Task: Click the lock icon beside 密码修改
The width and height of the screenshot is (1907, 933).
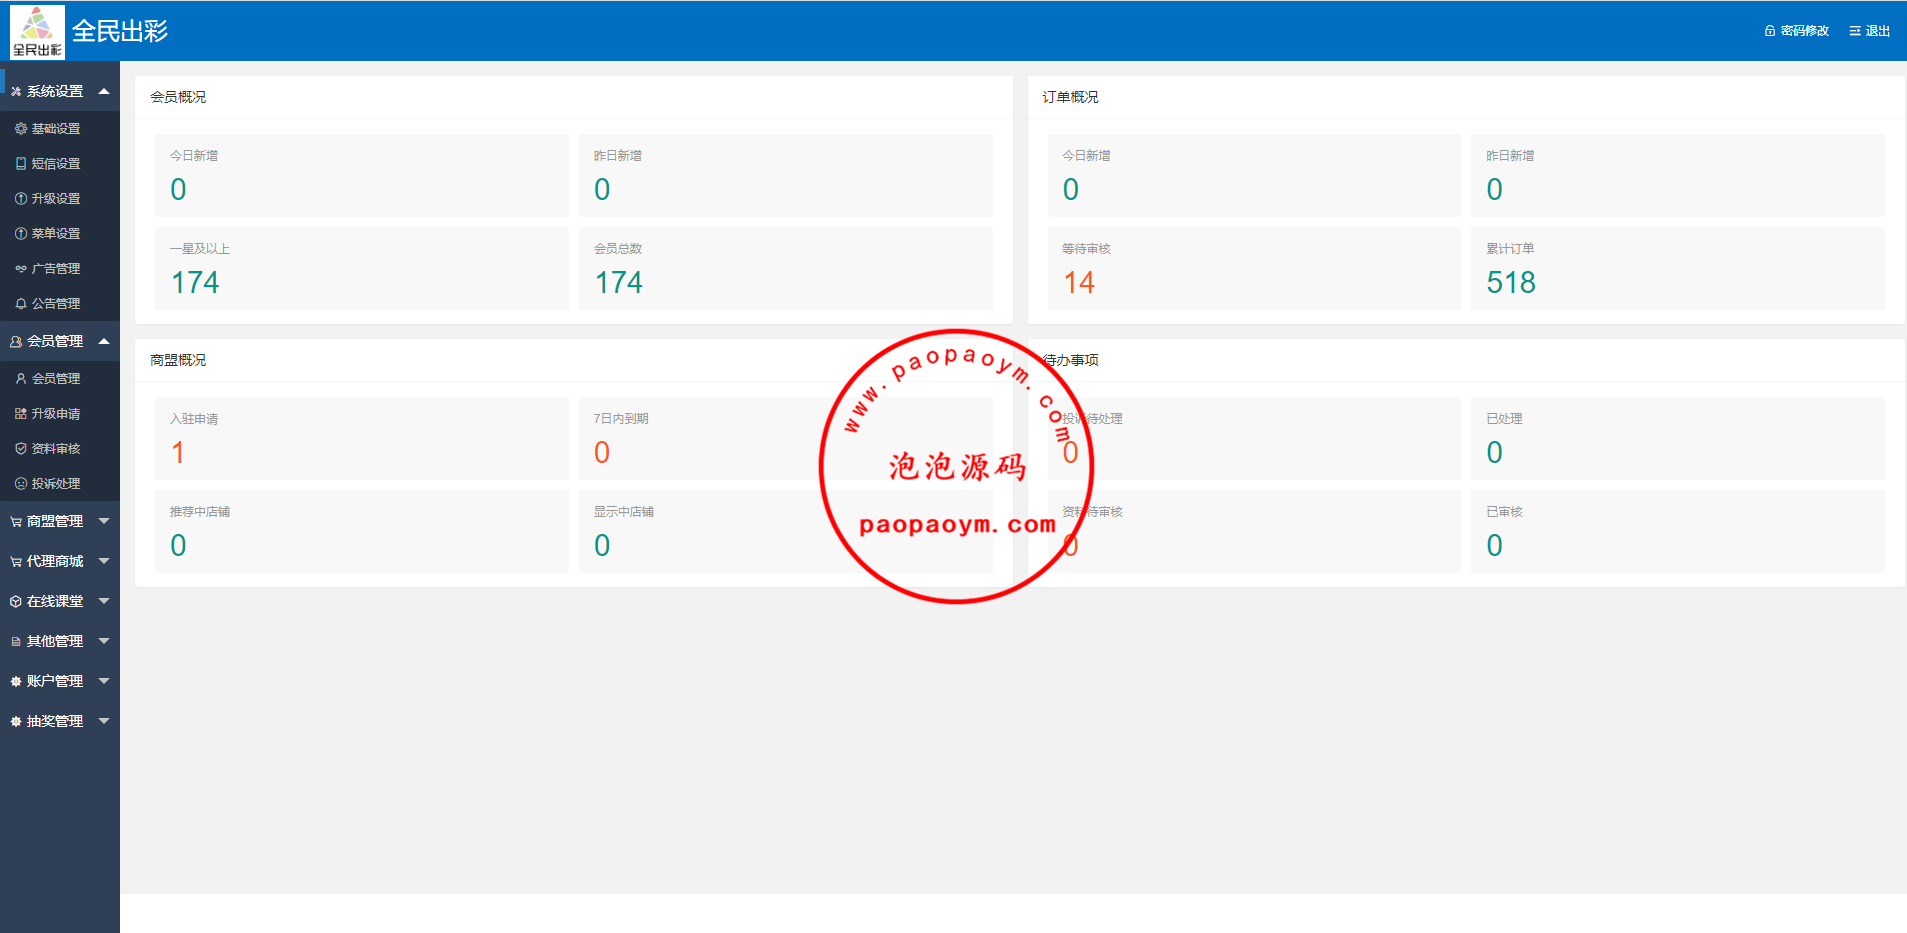Action: tap(1770, 31)
